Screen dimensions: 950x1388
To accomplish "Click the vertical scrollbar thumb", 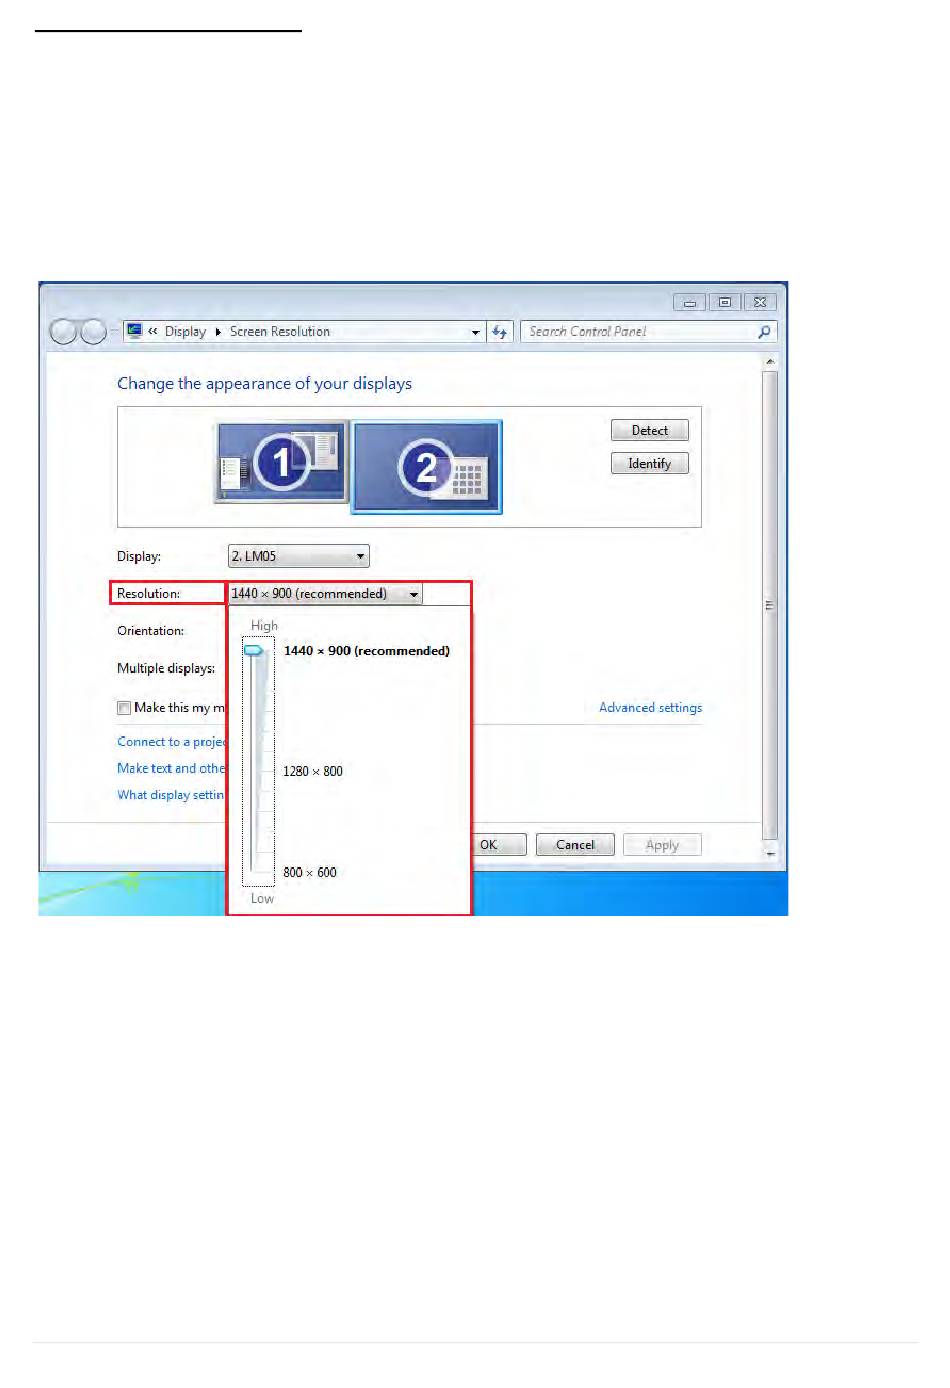I will point(769,605).
